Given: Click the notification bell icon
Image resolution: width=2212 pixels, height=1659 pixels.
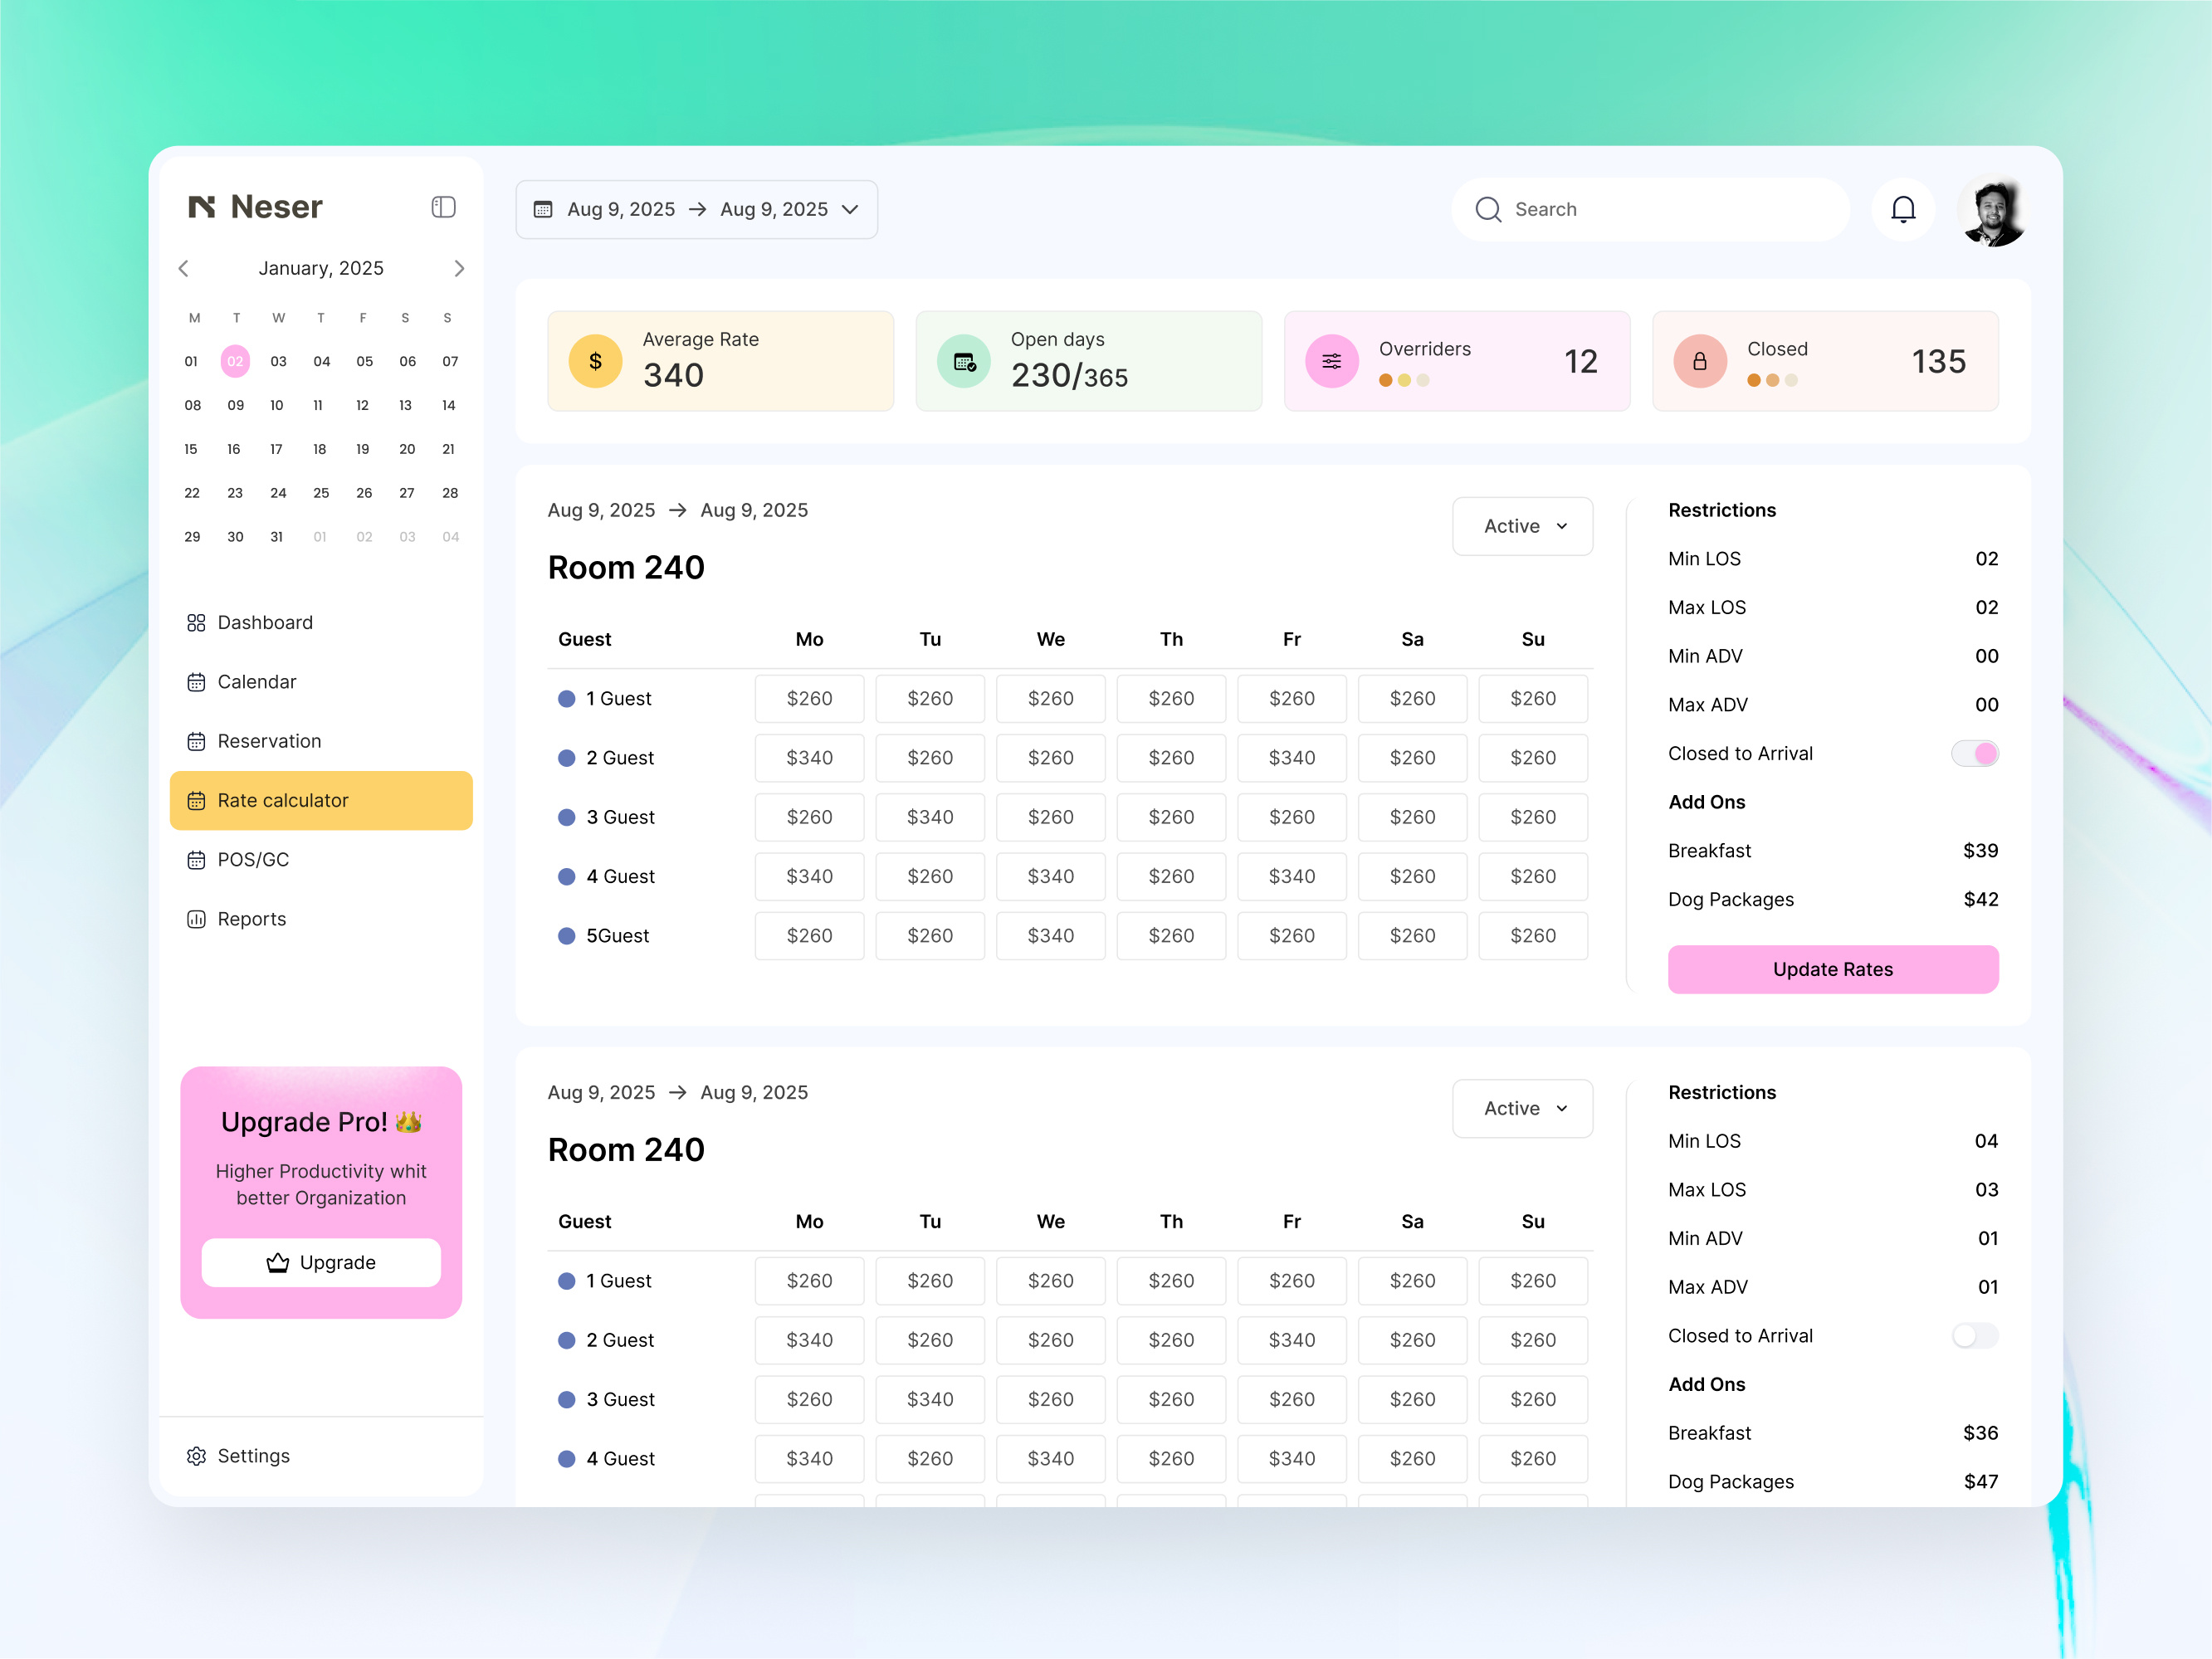Looking at the screenshot, I should 1903,209.
